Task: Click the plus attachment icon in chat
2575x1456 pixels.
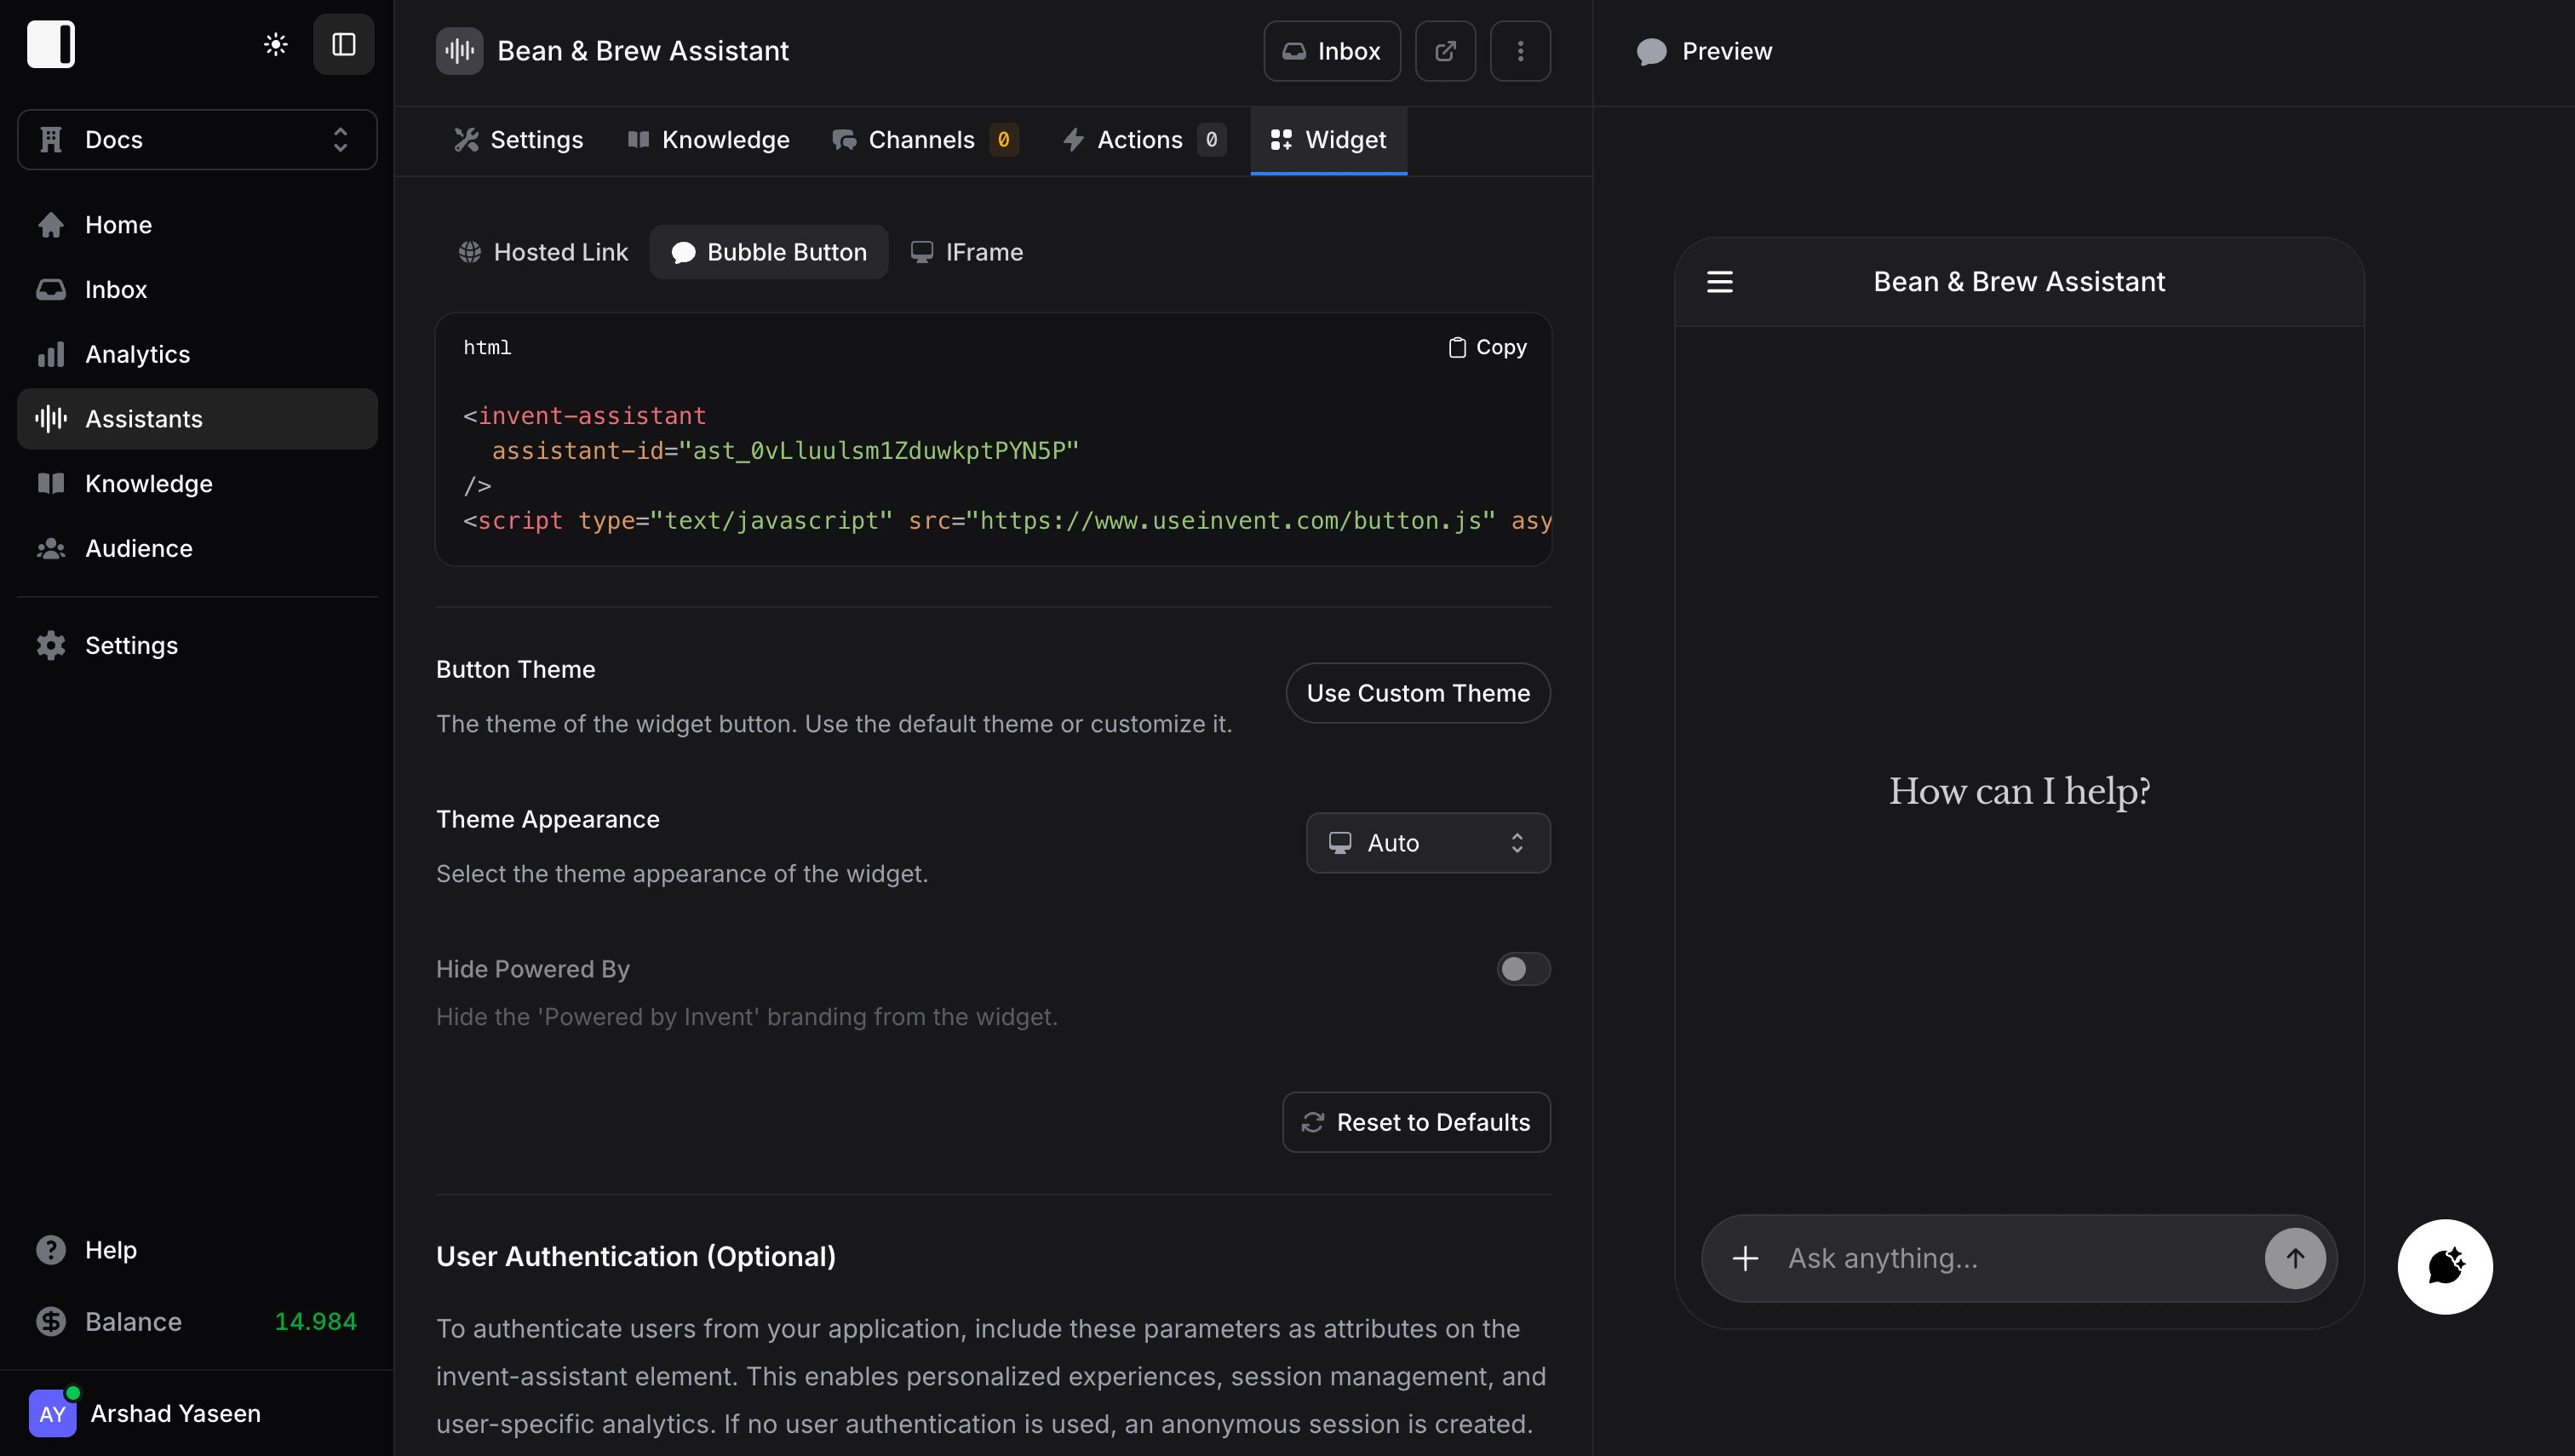Action: coord(1745,1258)
